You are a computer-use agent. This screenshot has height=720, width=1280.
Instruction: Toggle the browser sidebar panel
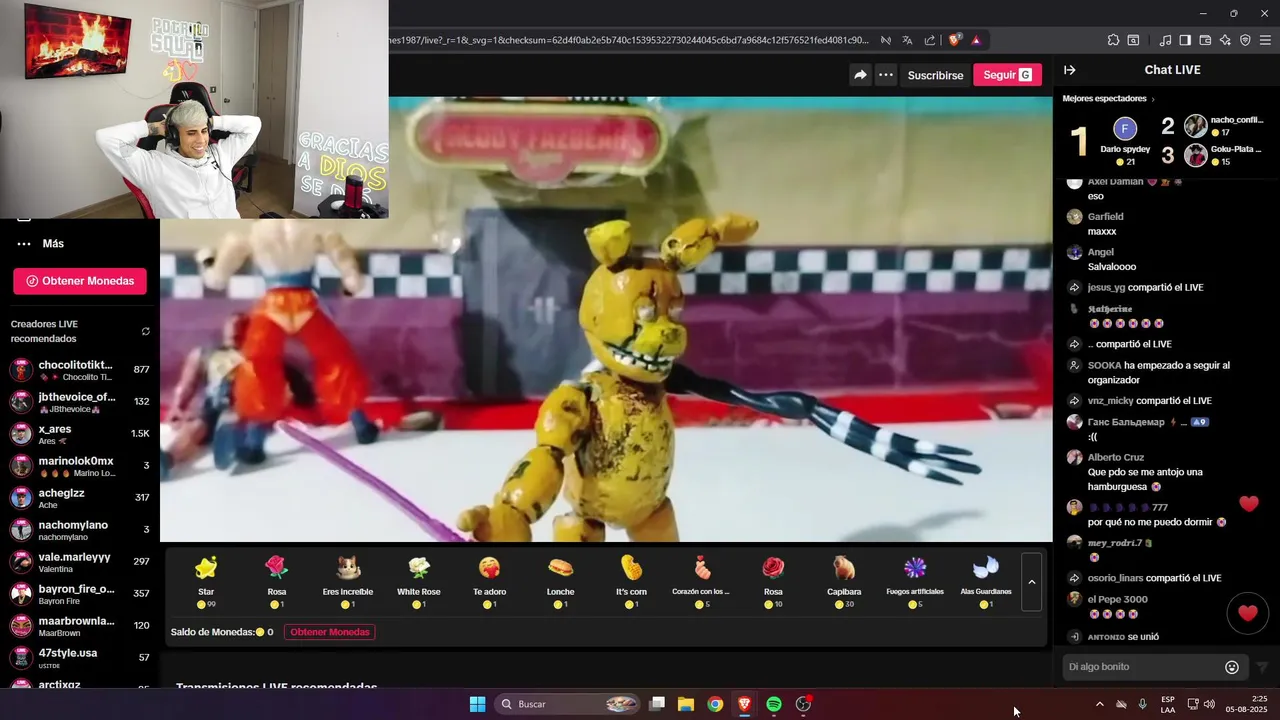pos(1185,40)
